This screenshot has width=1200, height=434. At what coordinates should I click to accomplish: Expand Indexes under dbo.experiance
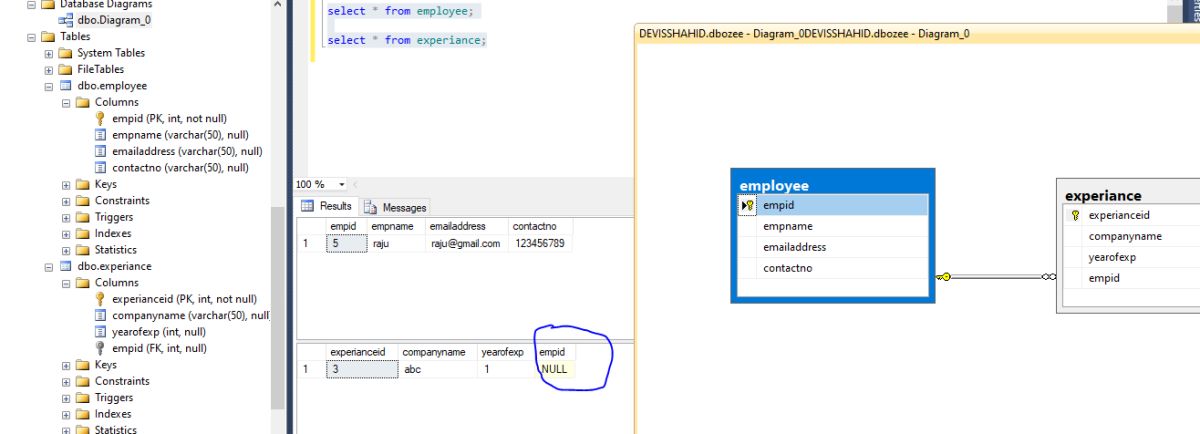(66, 414)
